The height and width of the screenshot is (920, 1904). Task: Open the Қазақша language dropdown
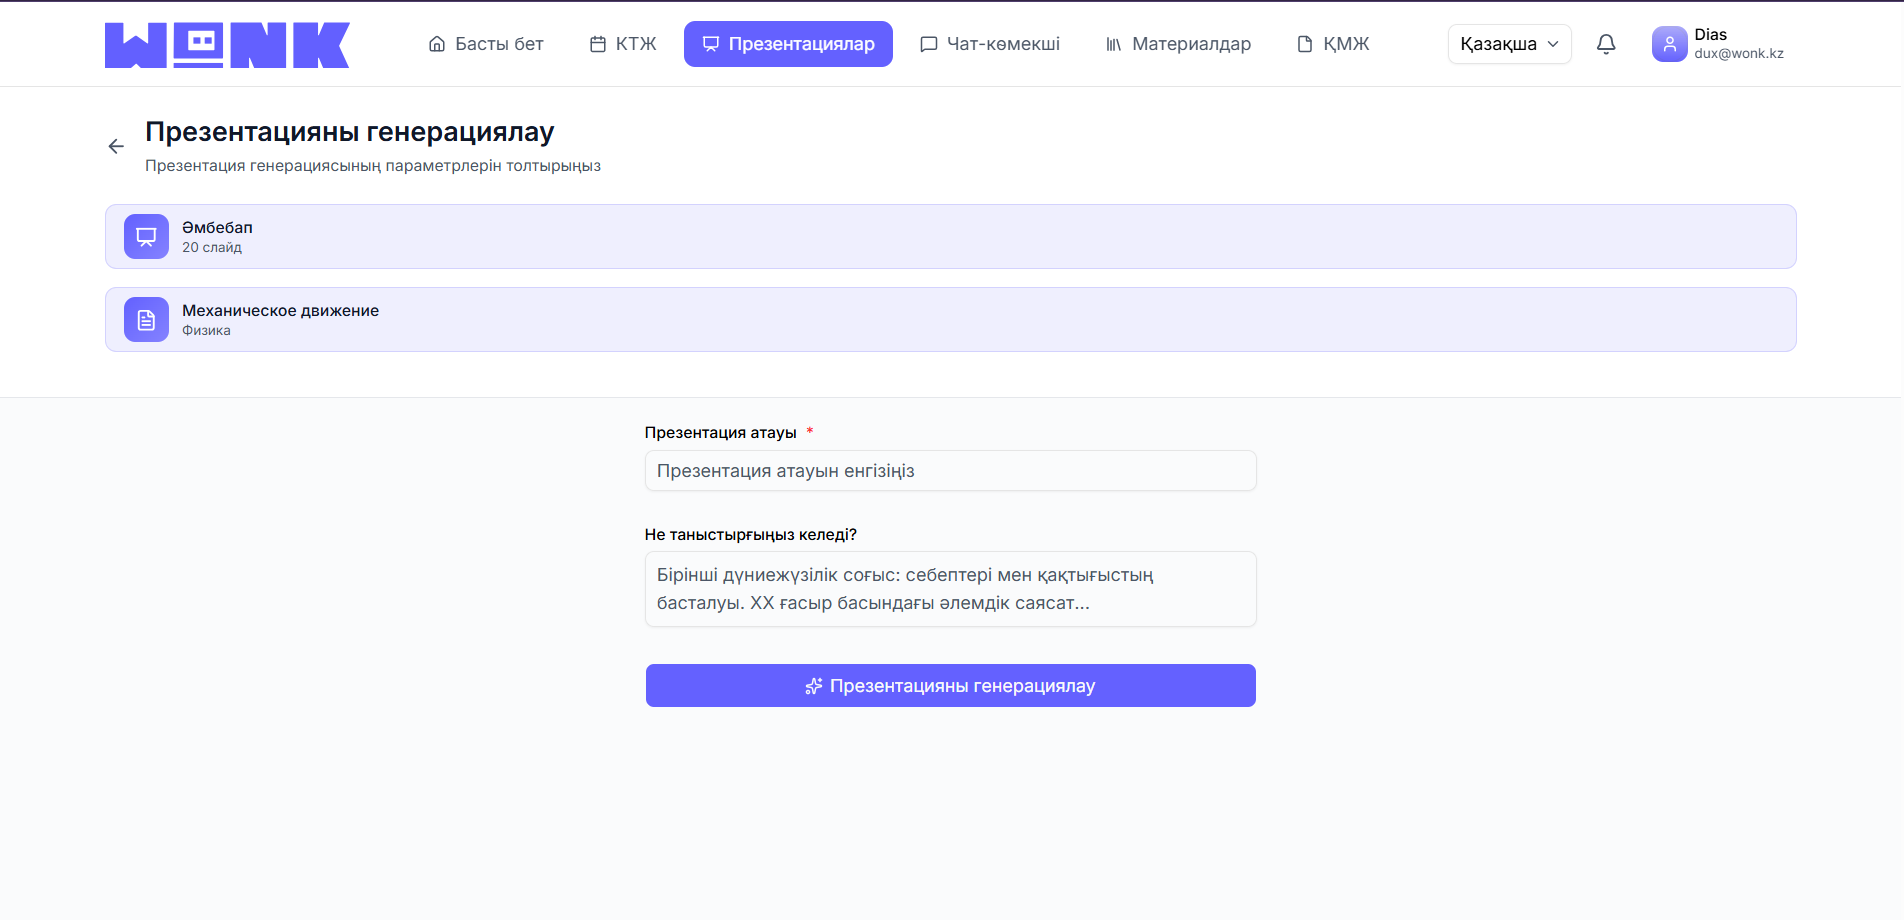point(1509,44)
